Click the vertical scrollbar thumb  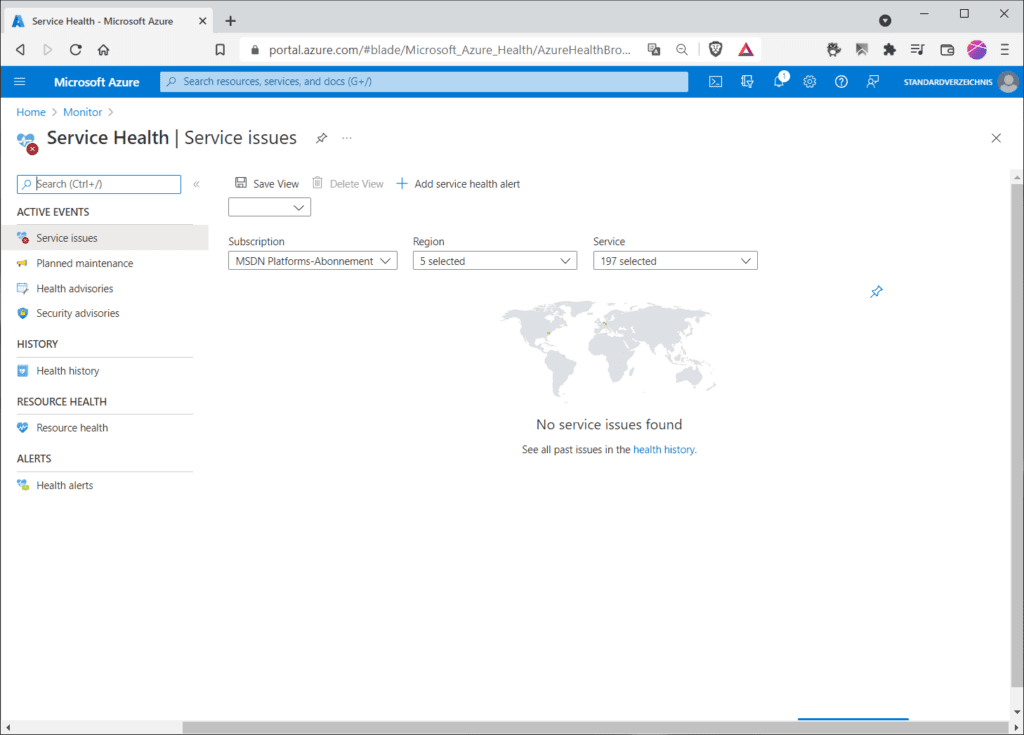pos(1017,435)
